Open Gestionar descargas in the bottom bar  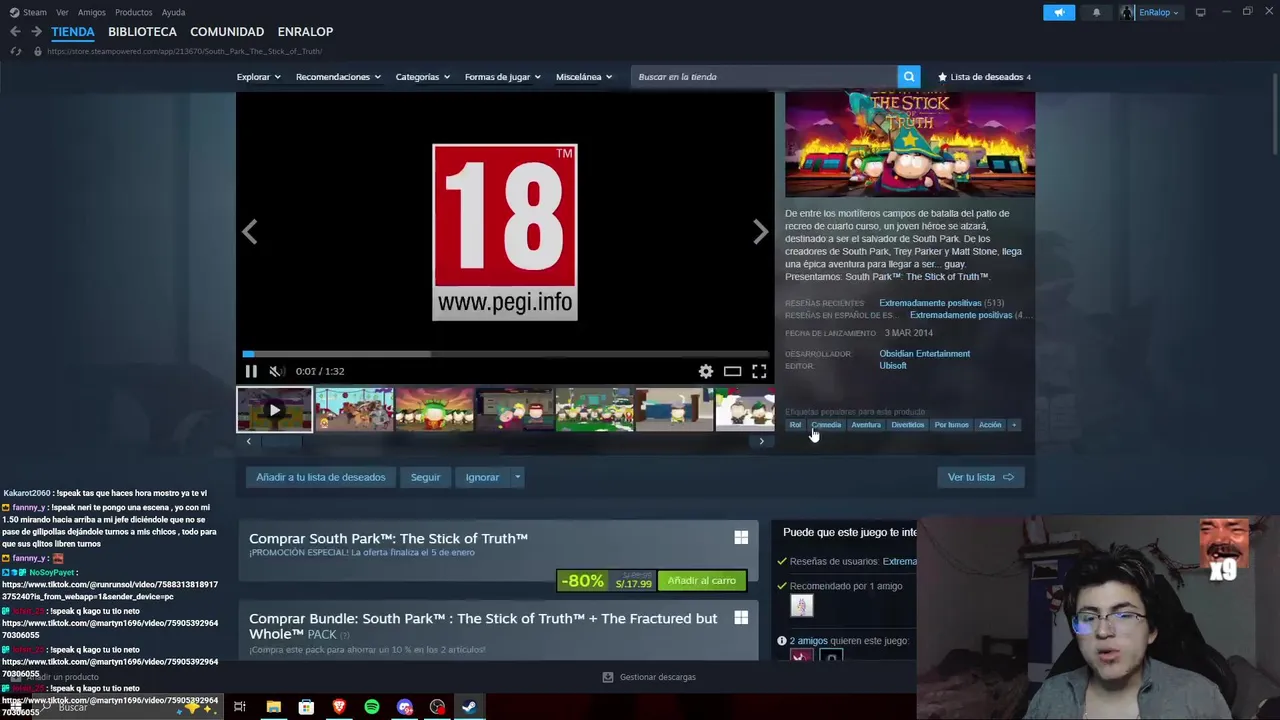(649, 677)
